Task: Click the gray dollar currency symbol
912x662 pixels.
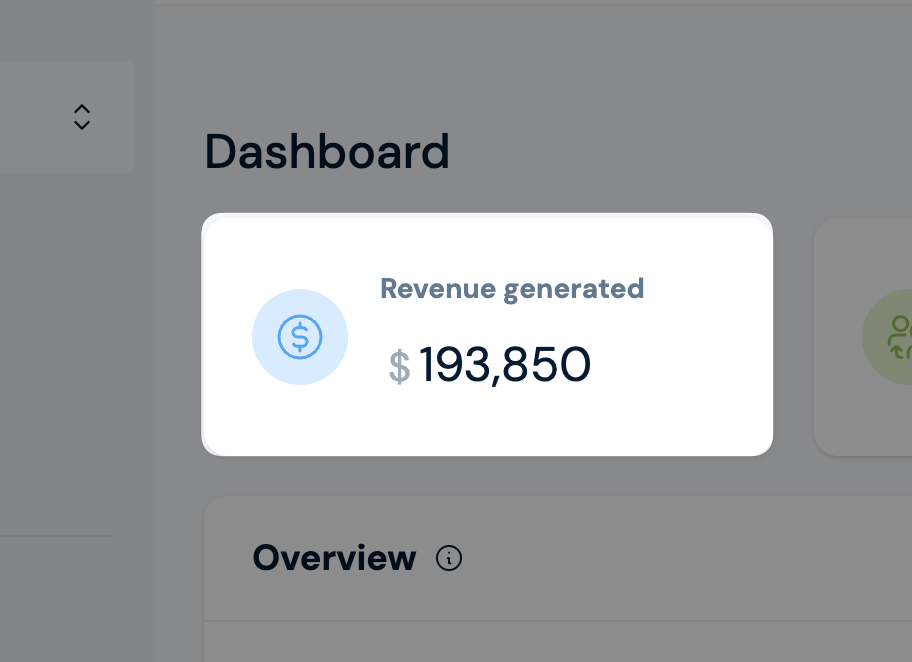Action: click(400, 366)
